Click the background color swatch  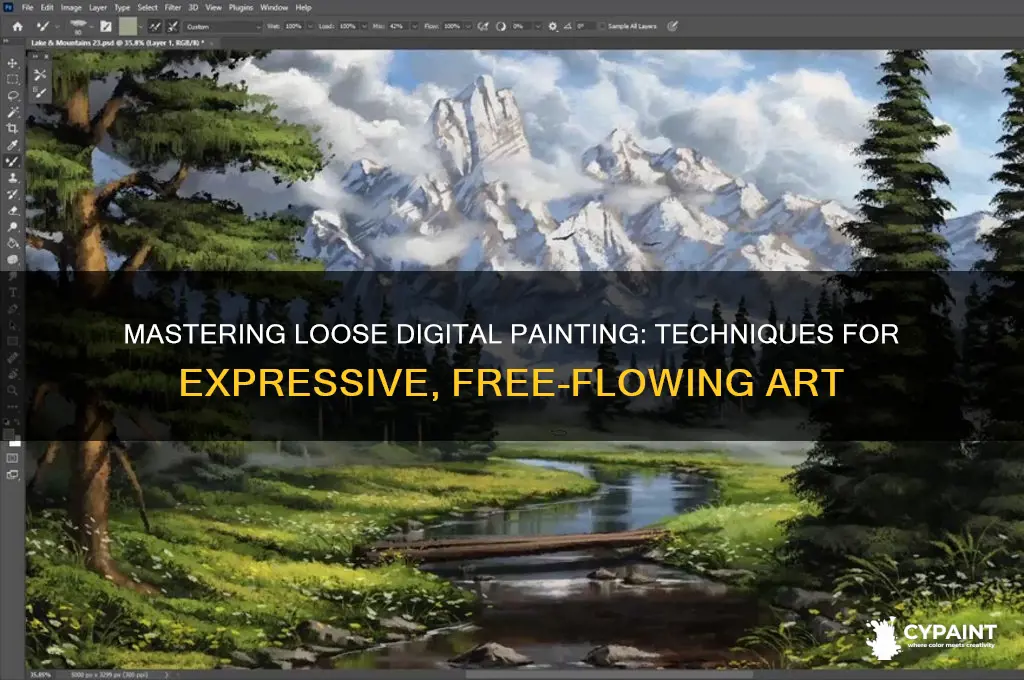pyautogui.click(x=16, y=442)
